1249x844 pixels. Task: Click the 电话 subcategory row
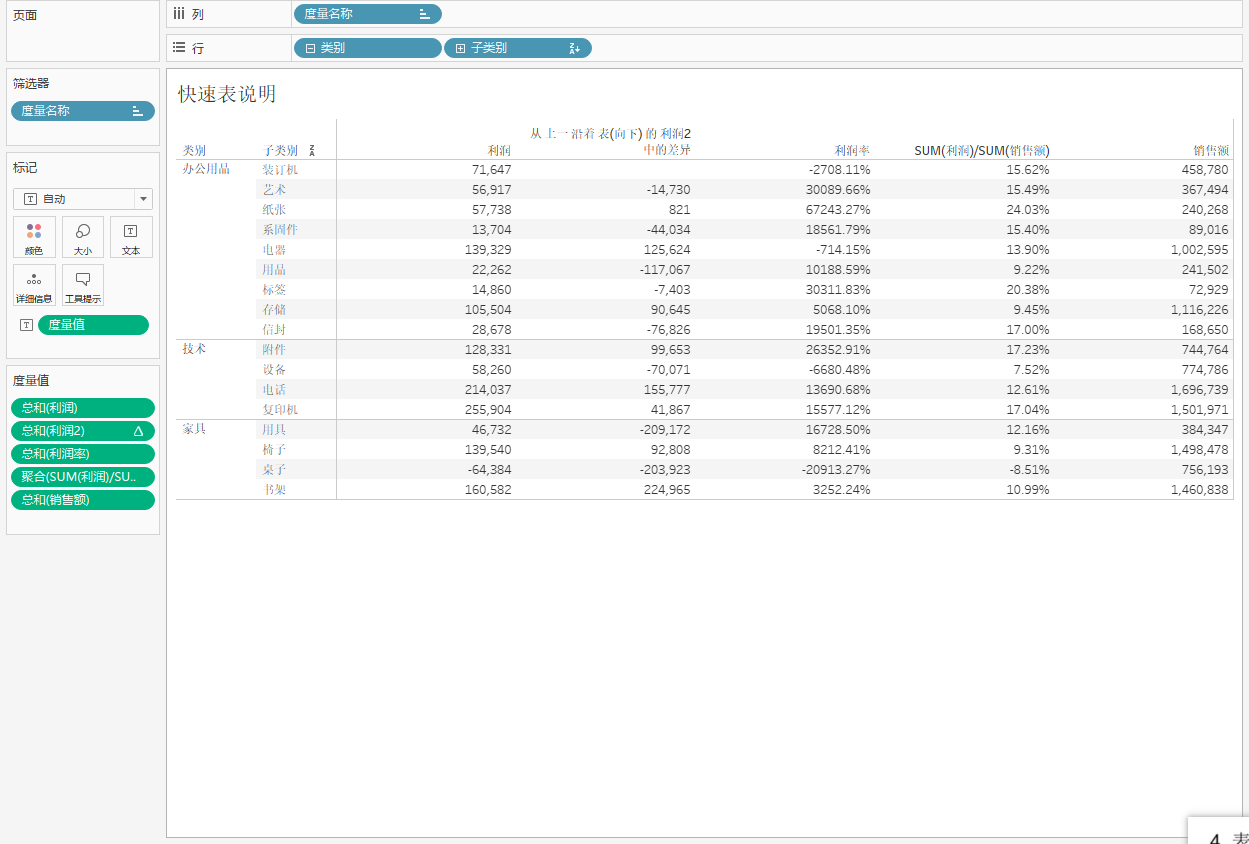click(x=274, y=390)
